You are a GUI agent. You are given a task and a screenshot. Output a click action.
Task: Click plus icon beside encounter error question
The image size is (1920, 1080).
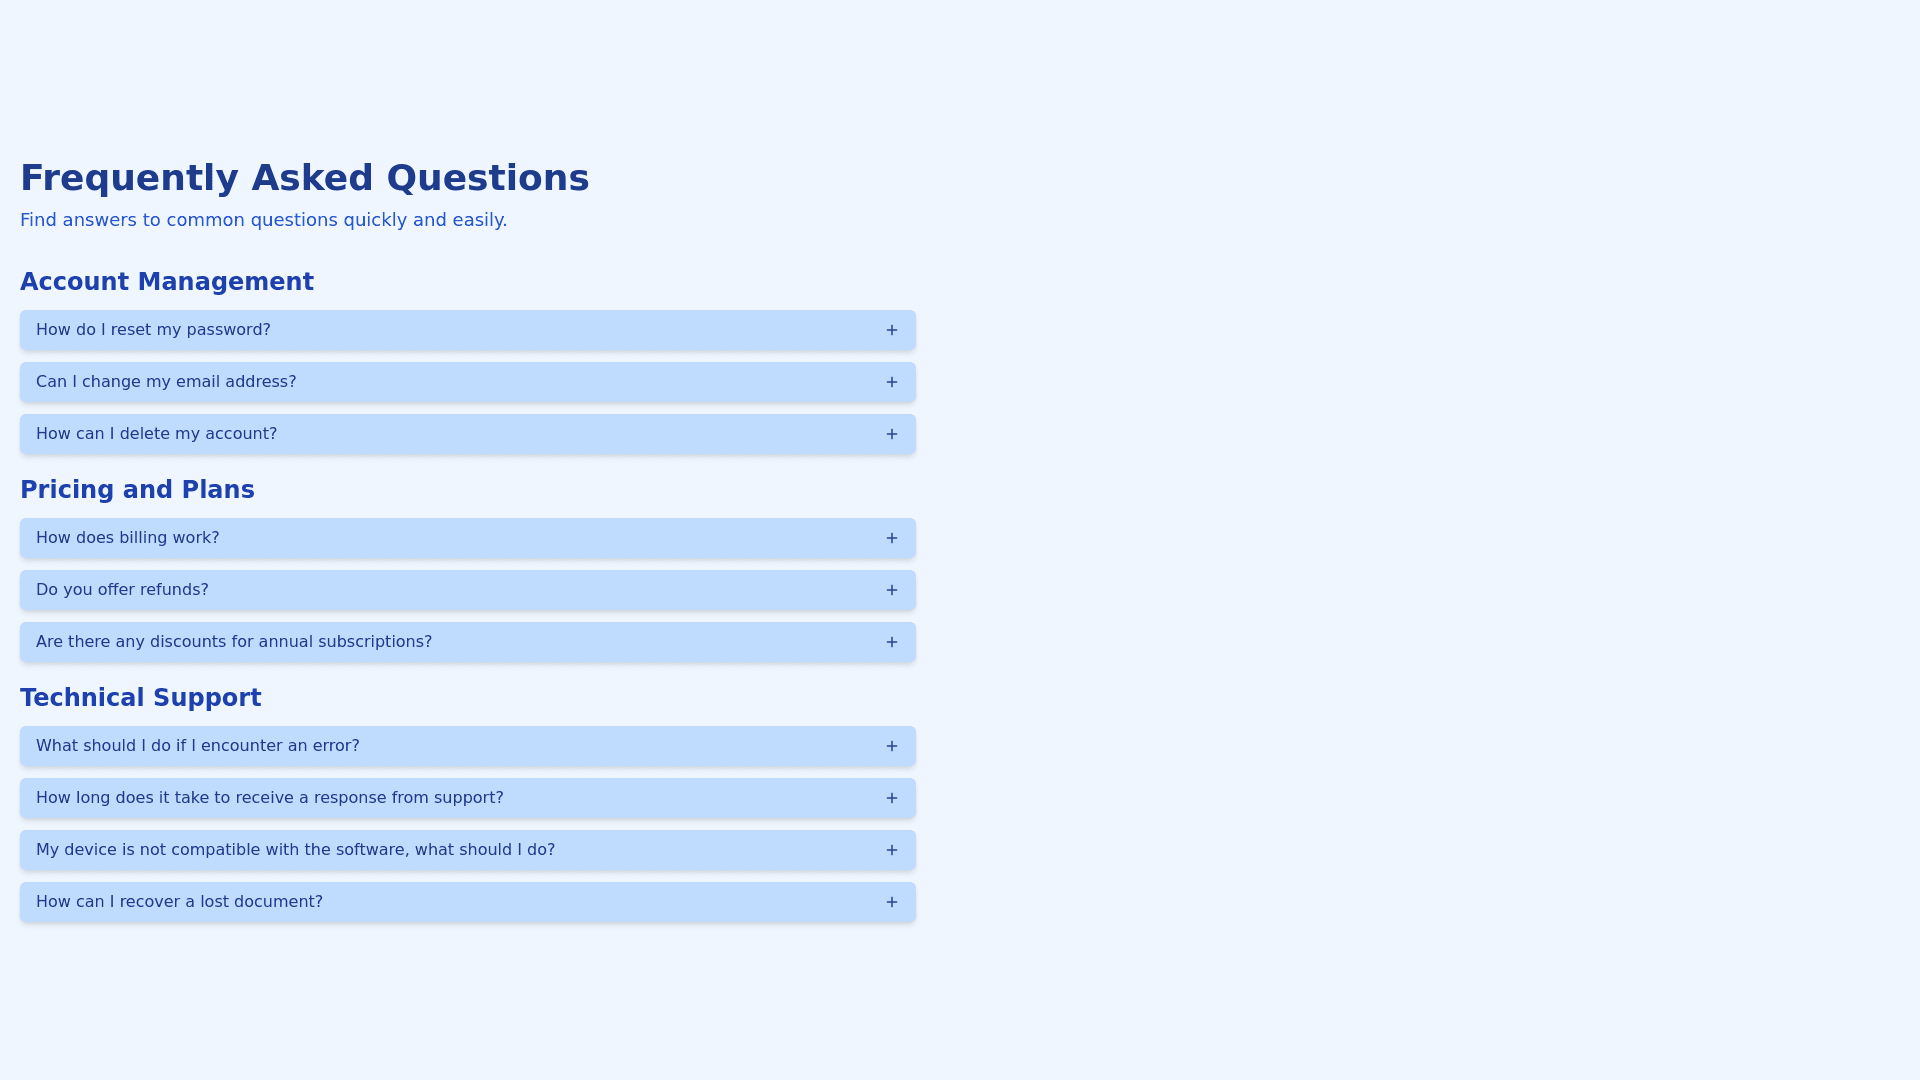pos(891,746)
